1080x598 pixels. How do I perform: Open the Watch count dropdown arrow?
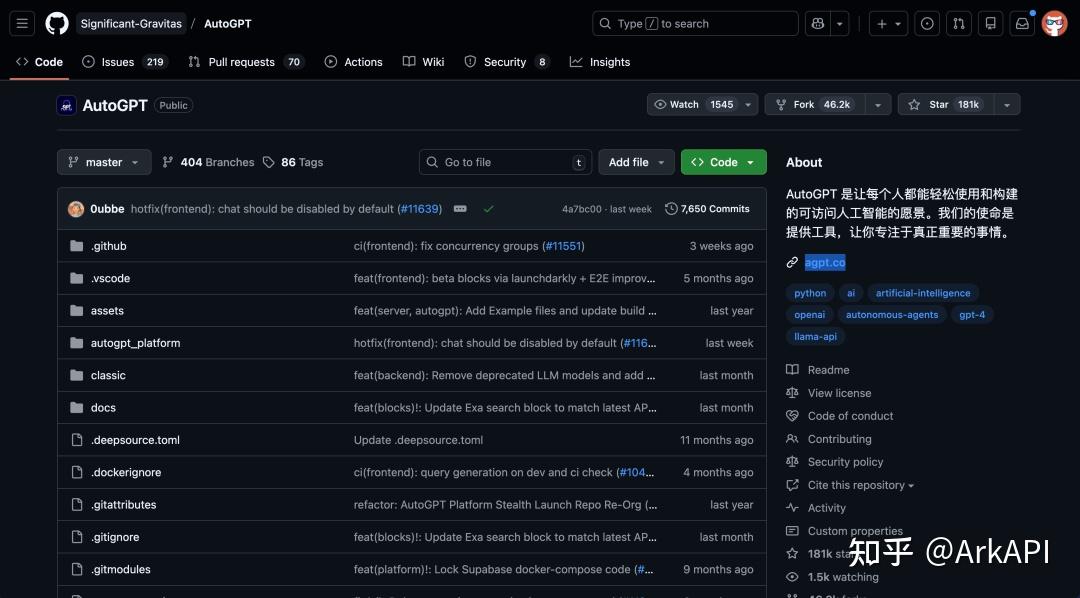[x=748, y=105]
